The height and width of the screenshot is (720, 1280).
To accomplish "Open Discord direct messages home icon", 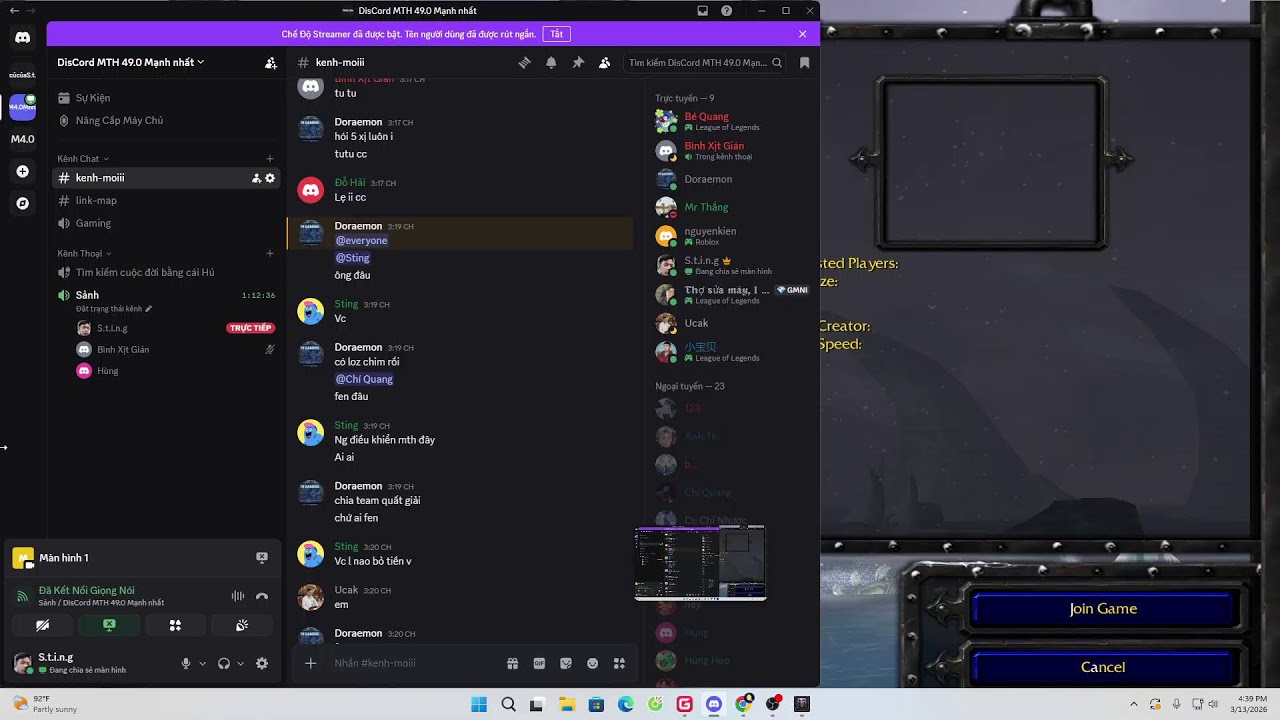I will (22, 38).
